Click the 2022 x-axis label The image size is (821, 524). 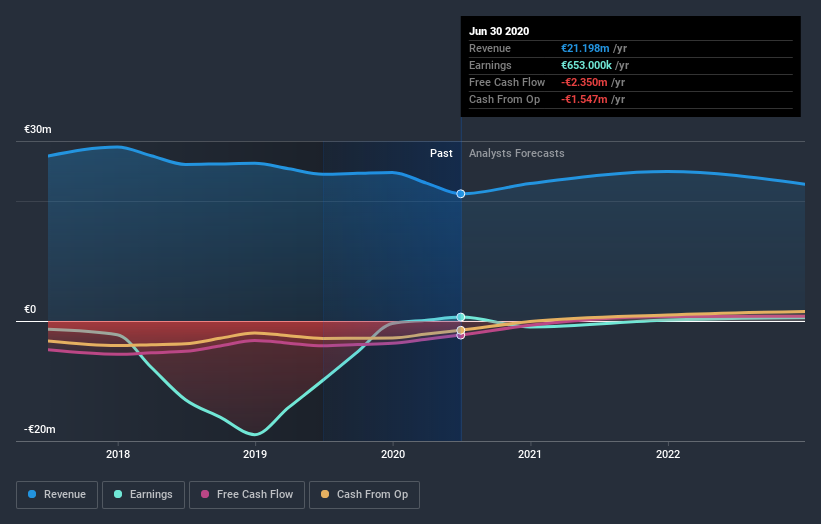(x=668, y=454)
